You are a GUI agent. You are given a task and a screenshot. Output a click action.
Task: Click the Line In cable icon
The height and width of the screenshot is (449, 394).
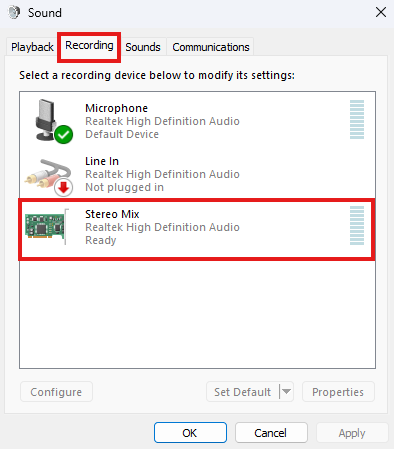pyautogui.click(x=48, y=176)
